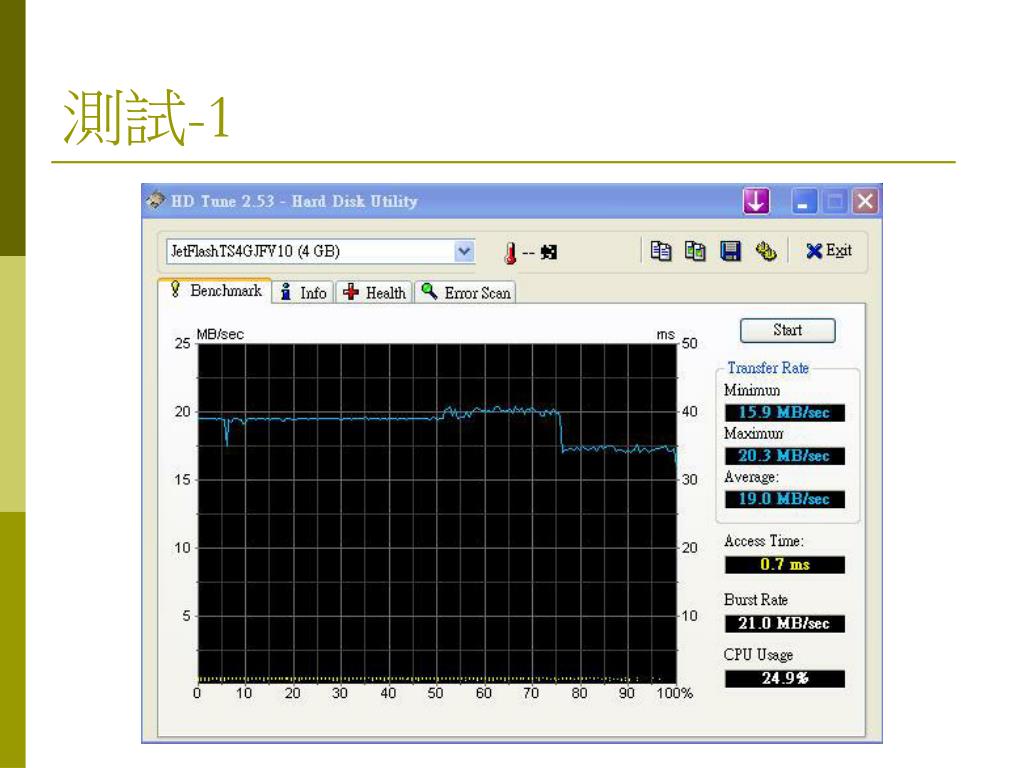Viewport: 1024px width, 768px height.
Task: Click the MB/sec axis label
Action: [x=220, y=334]
